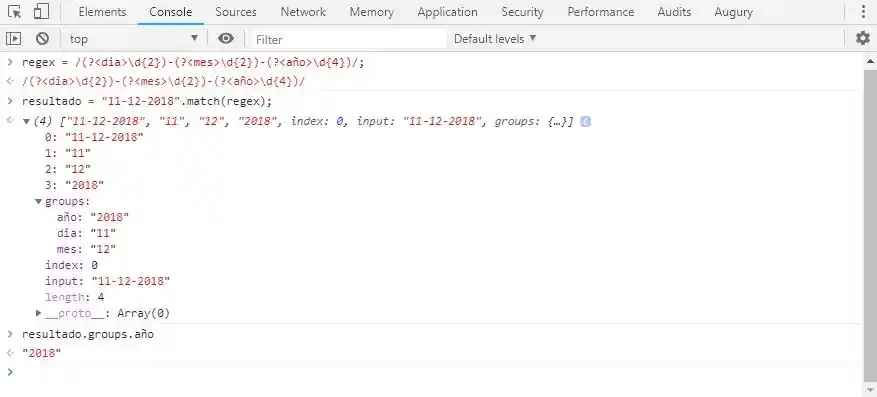This screenshot has height=397, width=877.
Task: Go to the Network tab
Action: (x=303, y=12)
